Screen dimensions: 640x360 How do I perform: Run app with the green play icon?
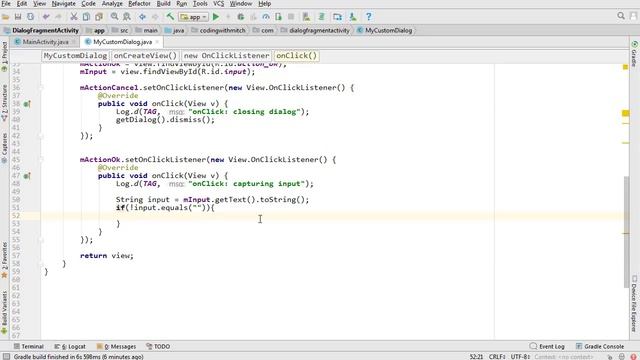(216, 17)
